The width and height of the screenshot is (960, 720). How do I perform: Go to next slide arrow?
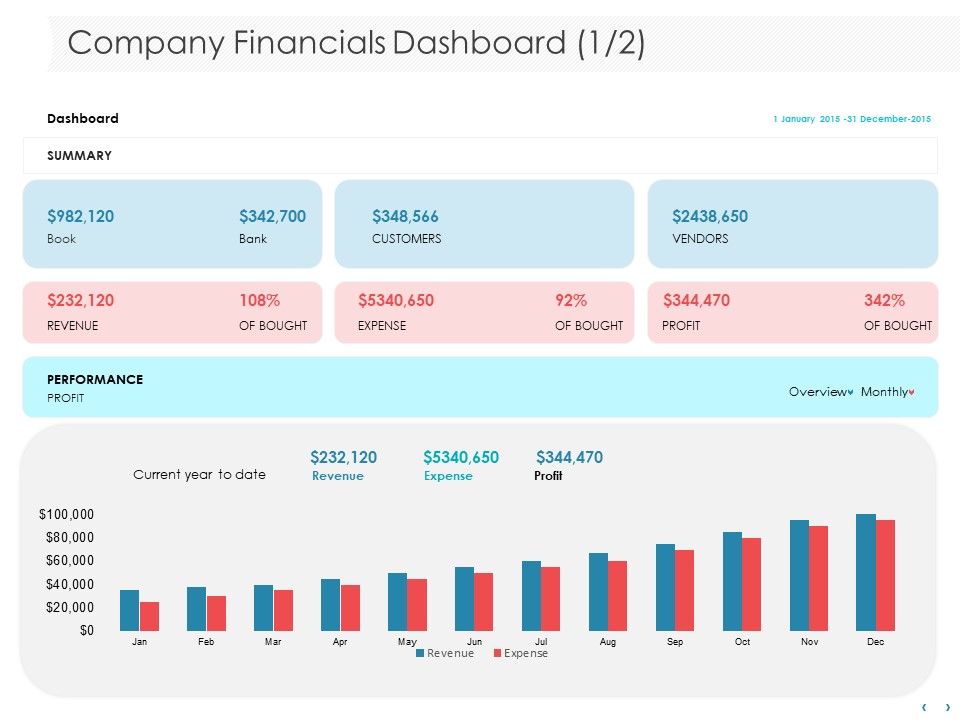point(948,707)
